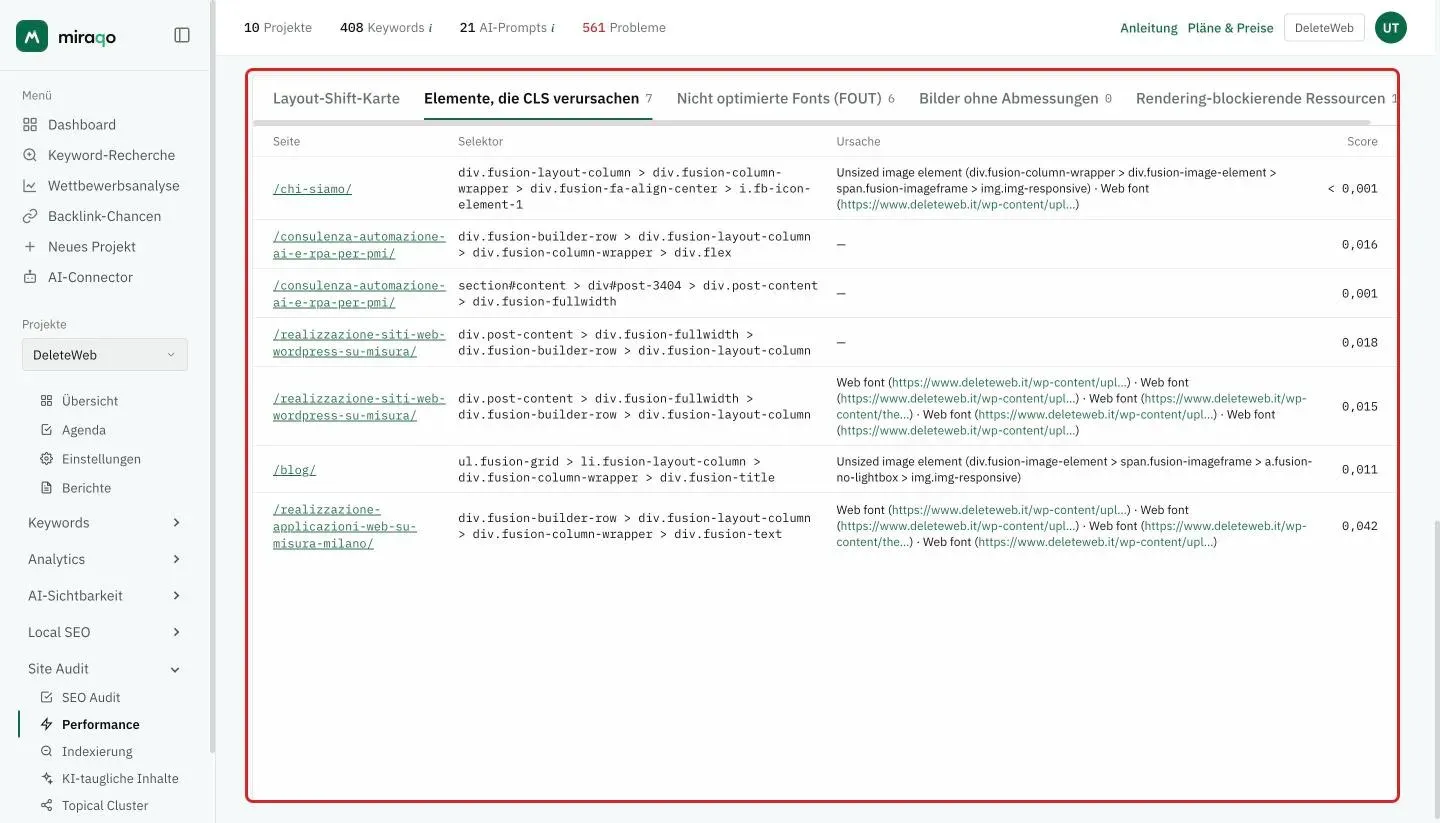Expand the Keywords sidebar section
1440x823 pixels.
click(x=105, y=523)
